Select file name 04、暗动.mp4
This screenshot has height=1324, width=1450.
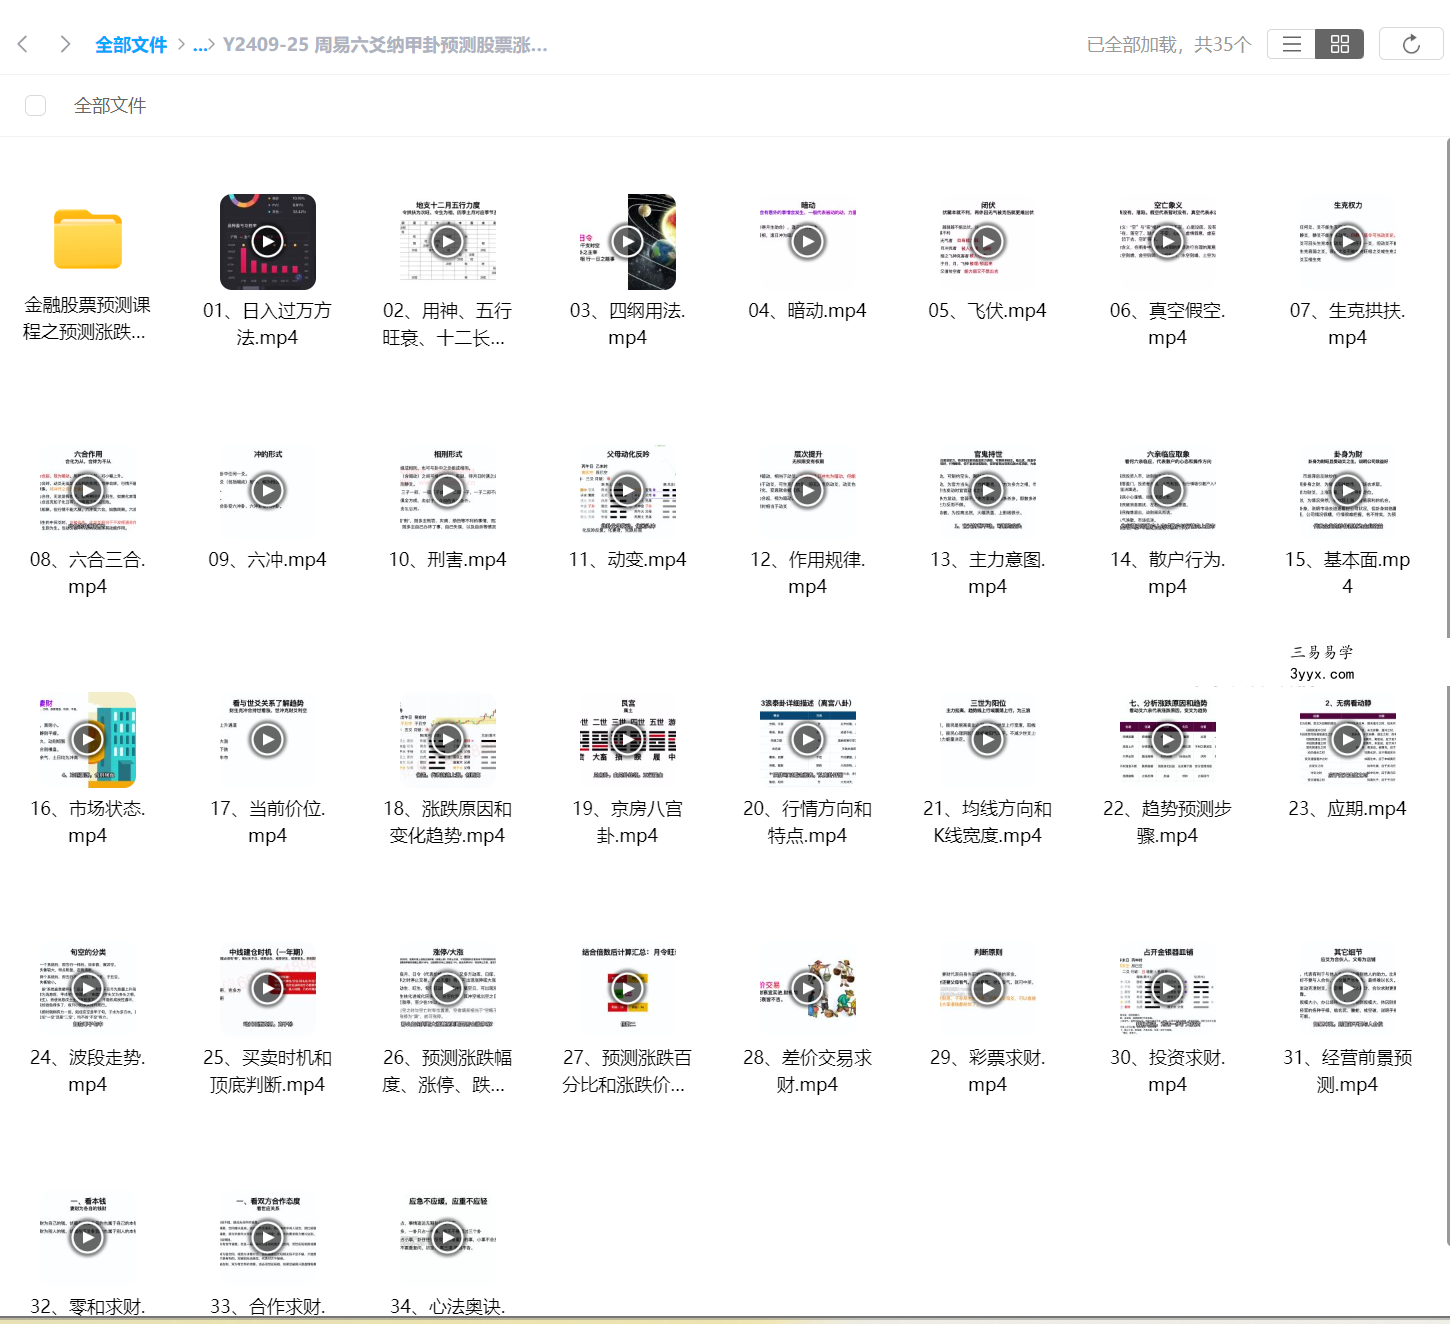pyautogui.click(x=807, y=311)
